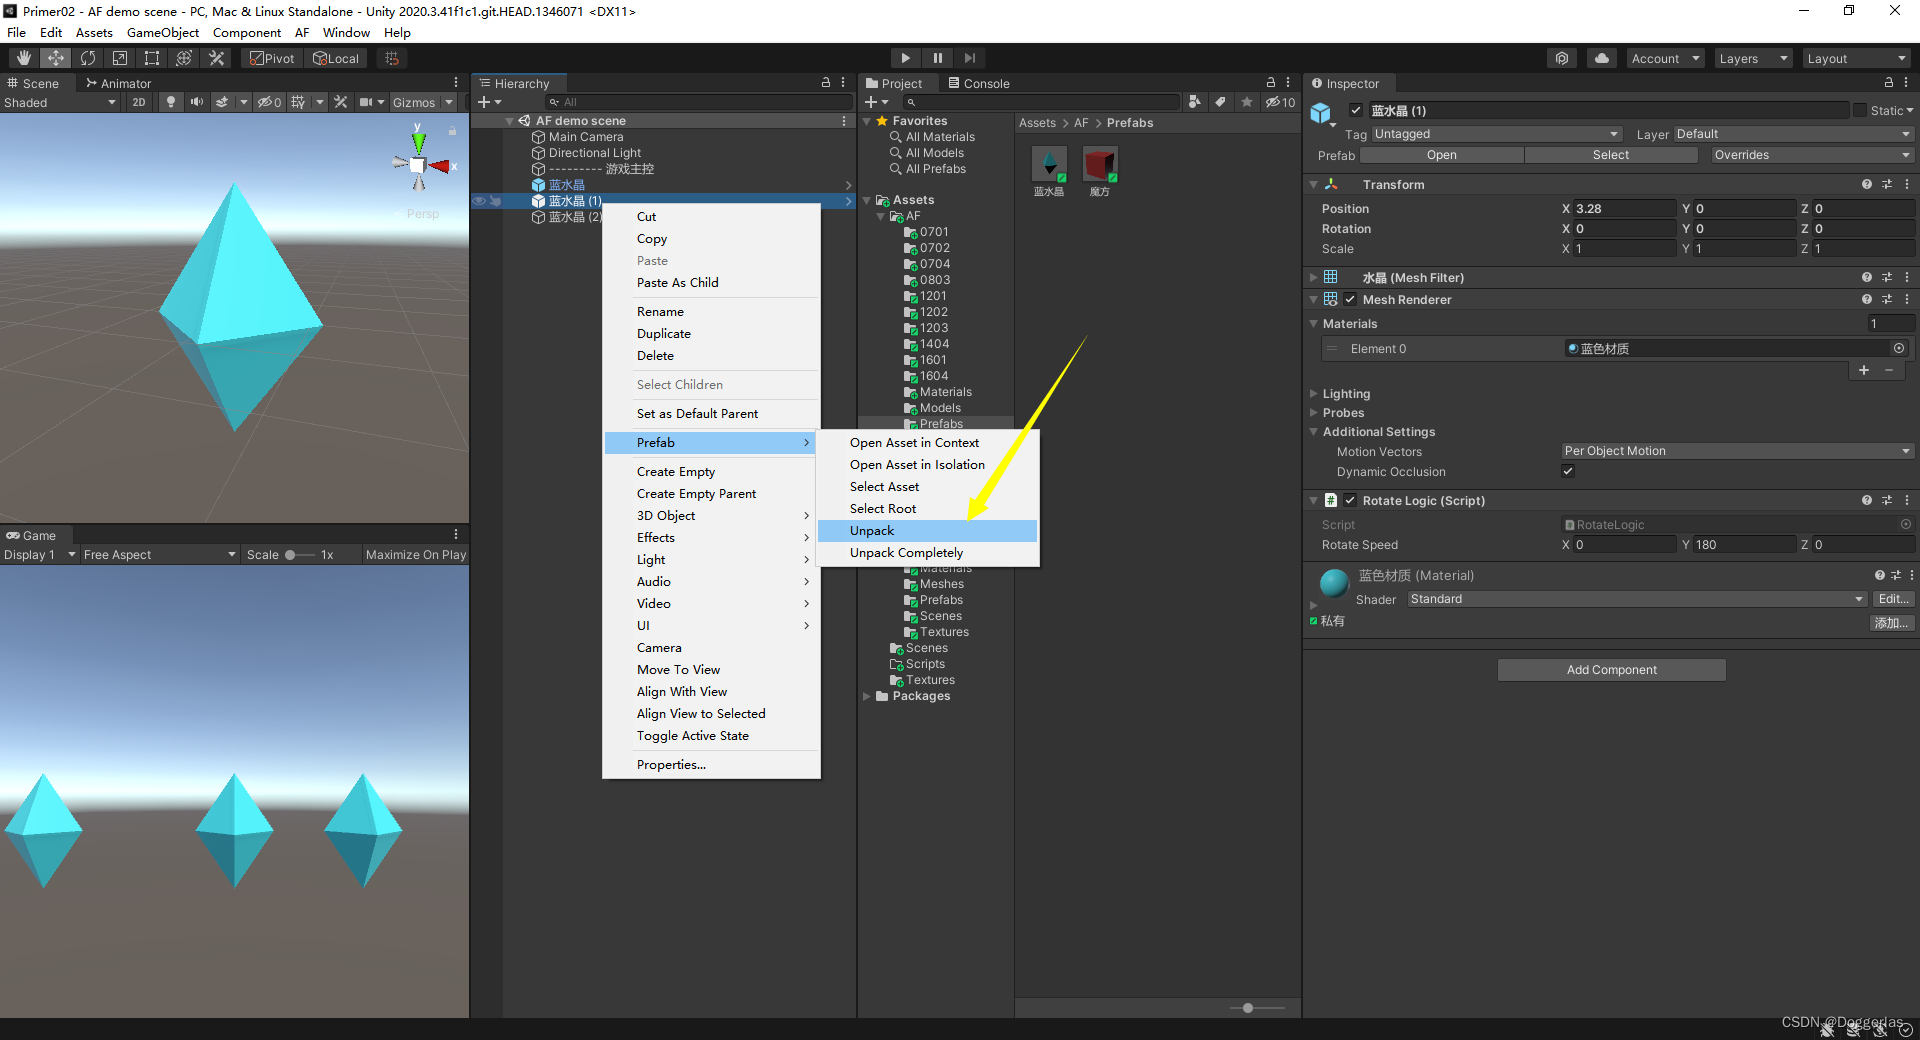Add a material element with plus
The width and height of the screenshot is (1920, 1040).
point(1864,370)
